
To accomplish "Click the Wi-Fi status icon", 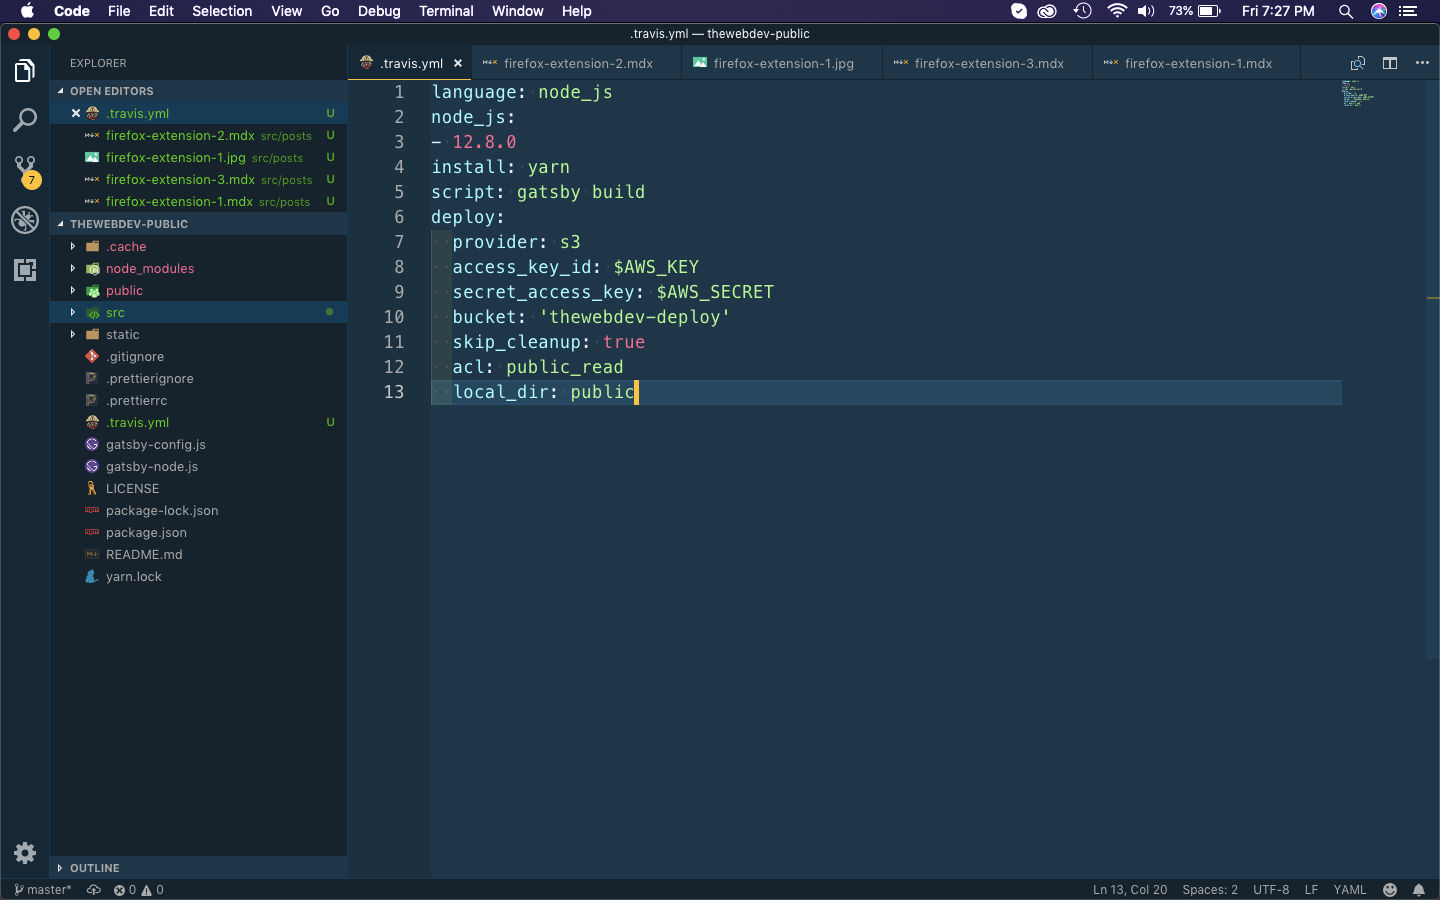I will point(1116,11).
